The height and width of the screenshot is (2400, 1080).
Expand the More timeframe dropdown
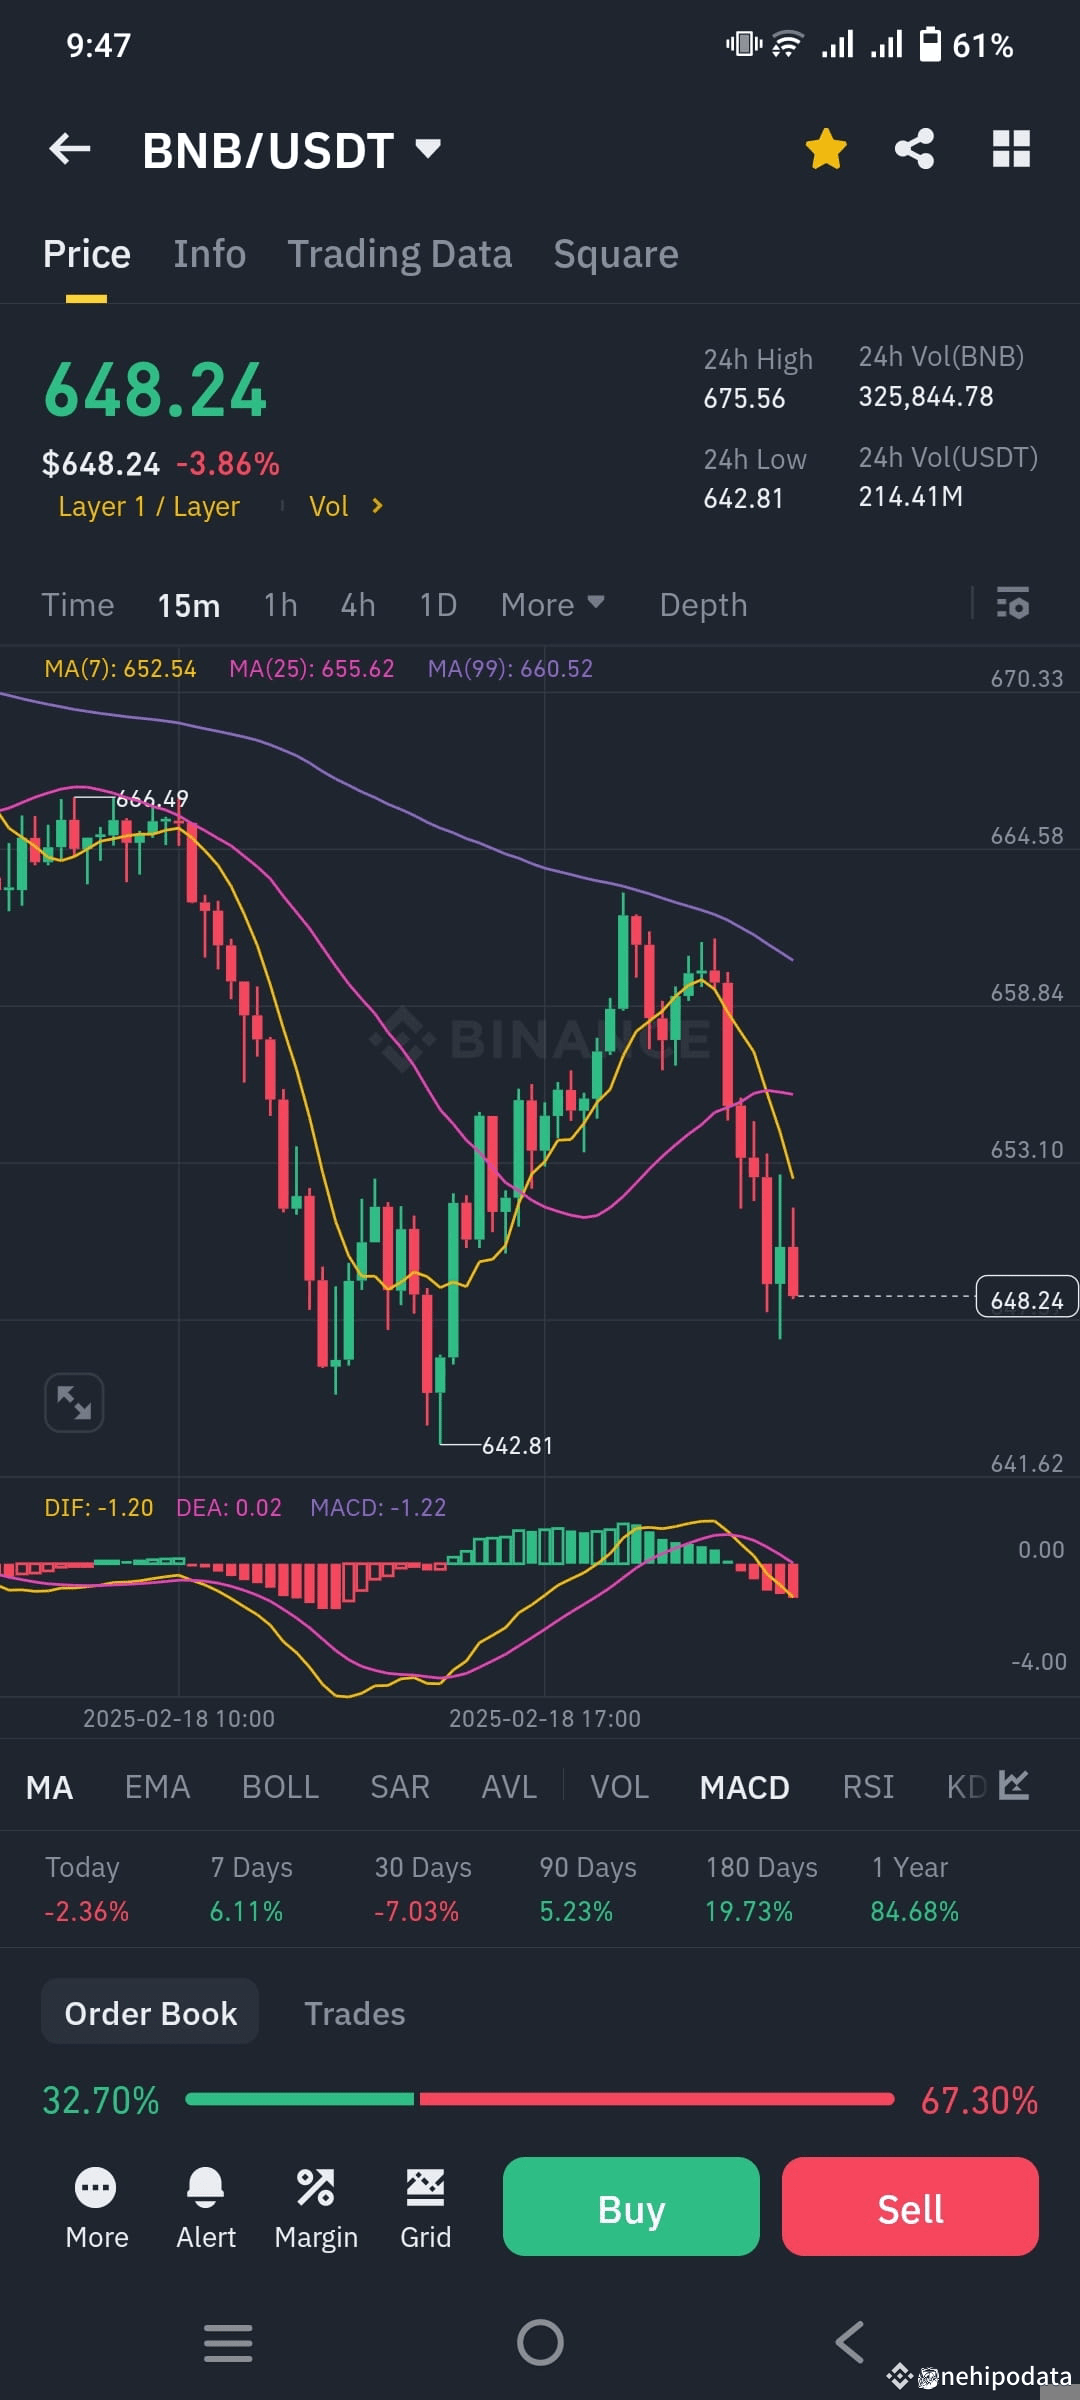[552, 604]
